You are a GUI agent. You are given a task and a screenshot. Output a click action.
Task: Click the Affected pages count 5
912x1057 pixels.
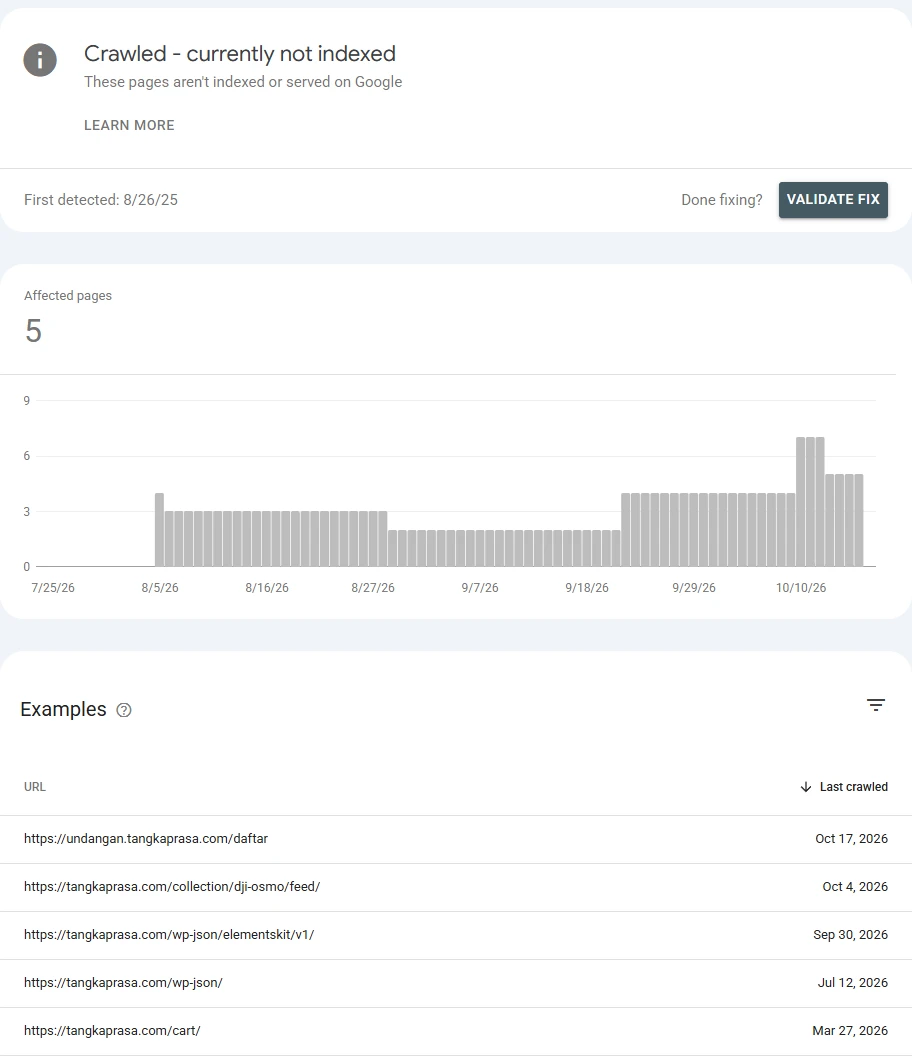pyautogui.click(x=34, y=331)
